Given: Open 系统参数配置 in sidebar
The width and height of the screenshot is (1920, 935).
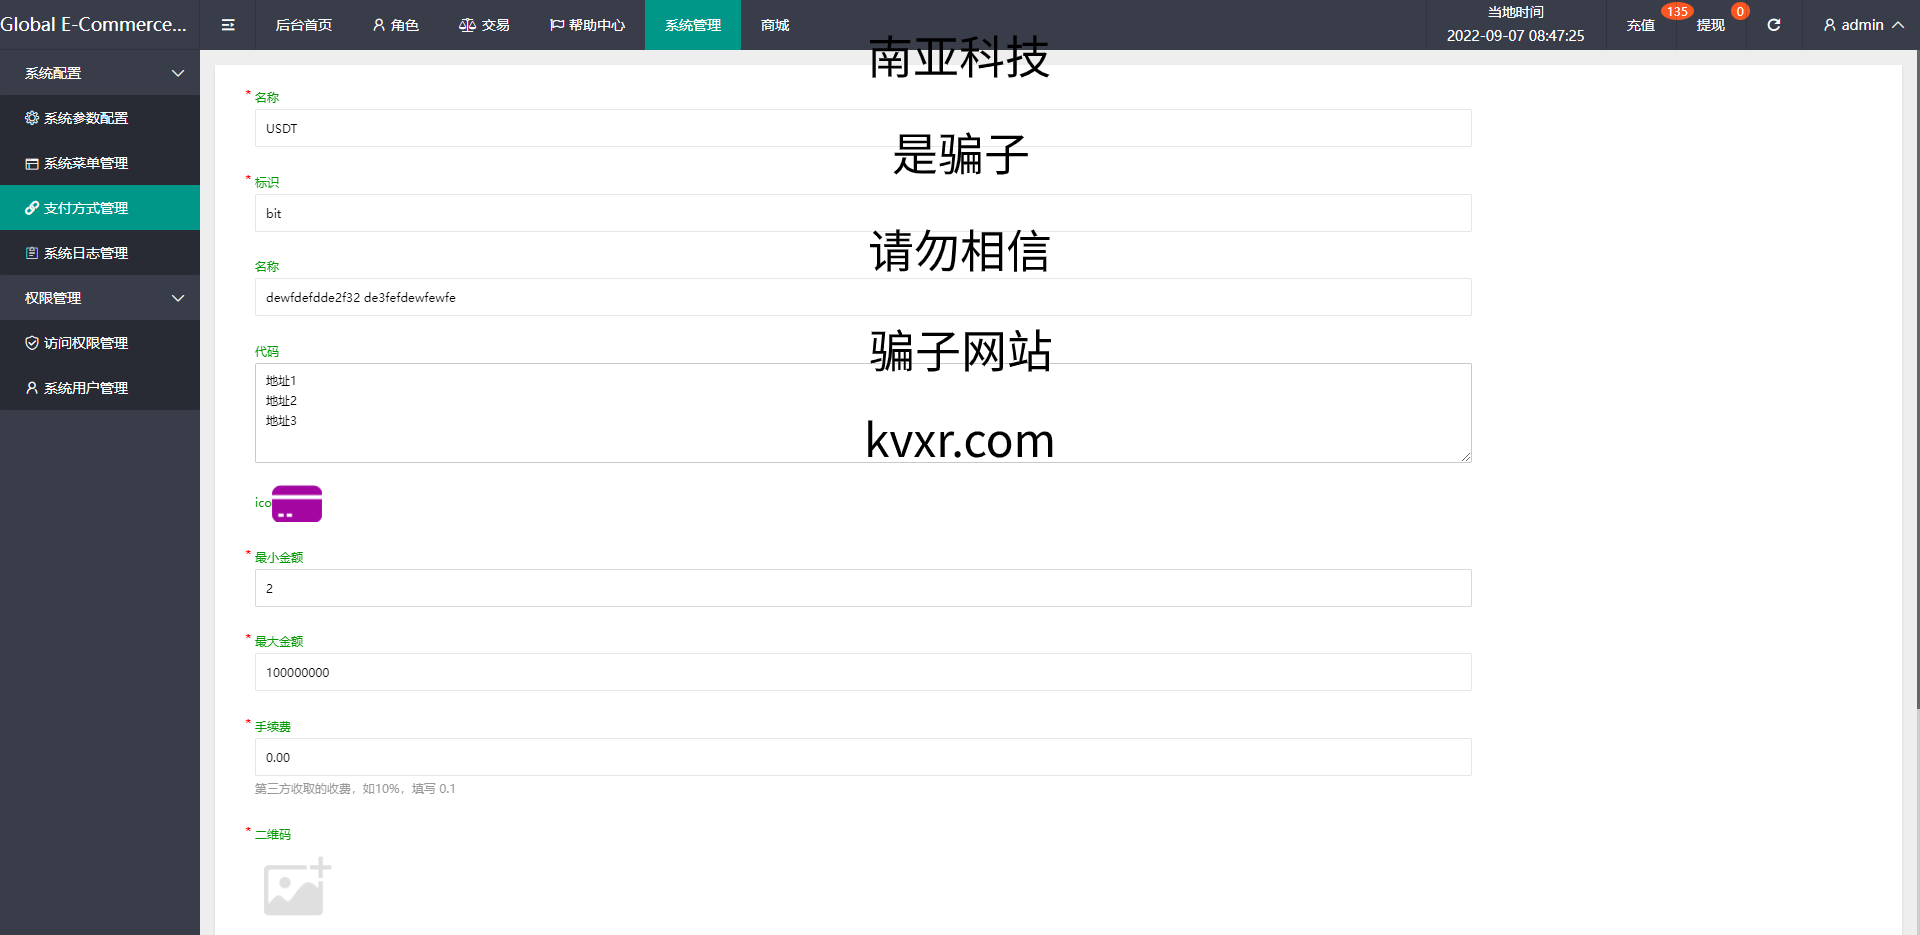Looking at the screenshot, I should [x=100, y=118].
